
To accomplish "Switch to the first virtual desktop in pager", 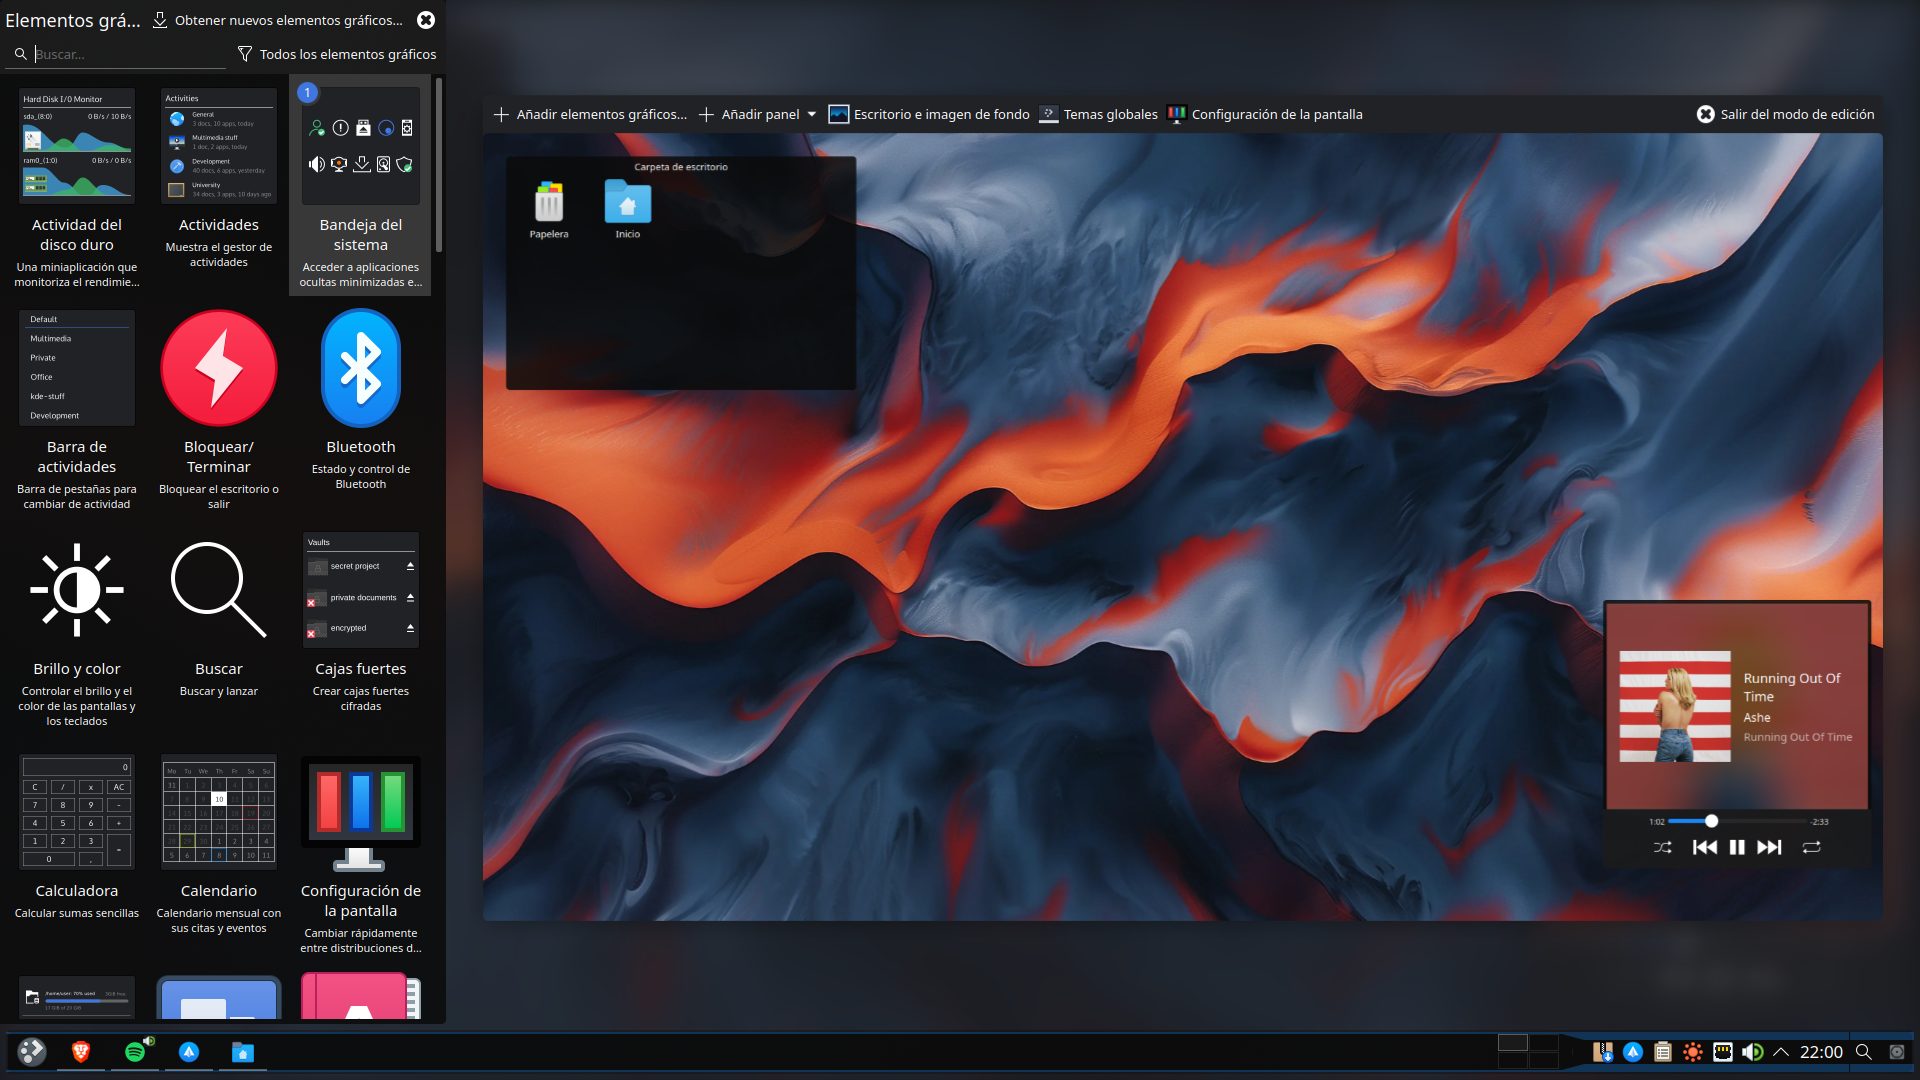I will point(1513,1043).
